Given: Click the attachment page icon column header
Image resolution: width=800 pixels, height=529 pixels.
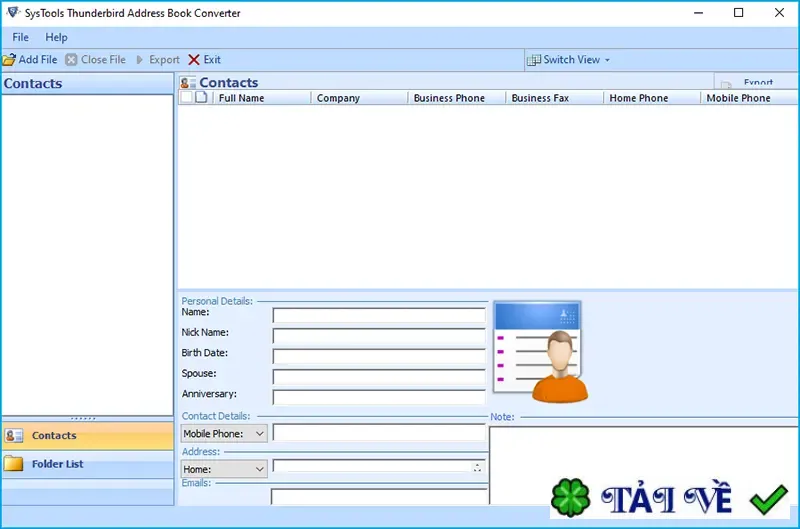Looking at the screenshot, I should [202, 97].
